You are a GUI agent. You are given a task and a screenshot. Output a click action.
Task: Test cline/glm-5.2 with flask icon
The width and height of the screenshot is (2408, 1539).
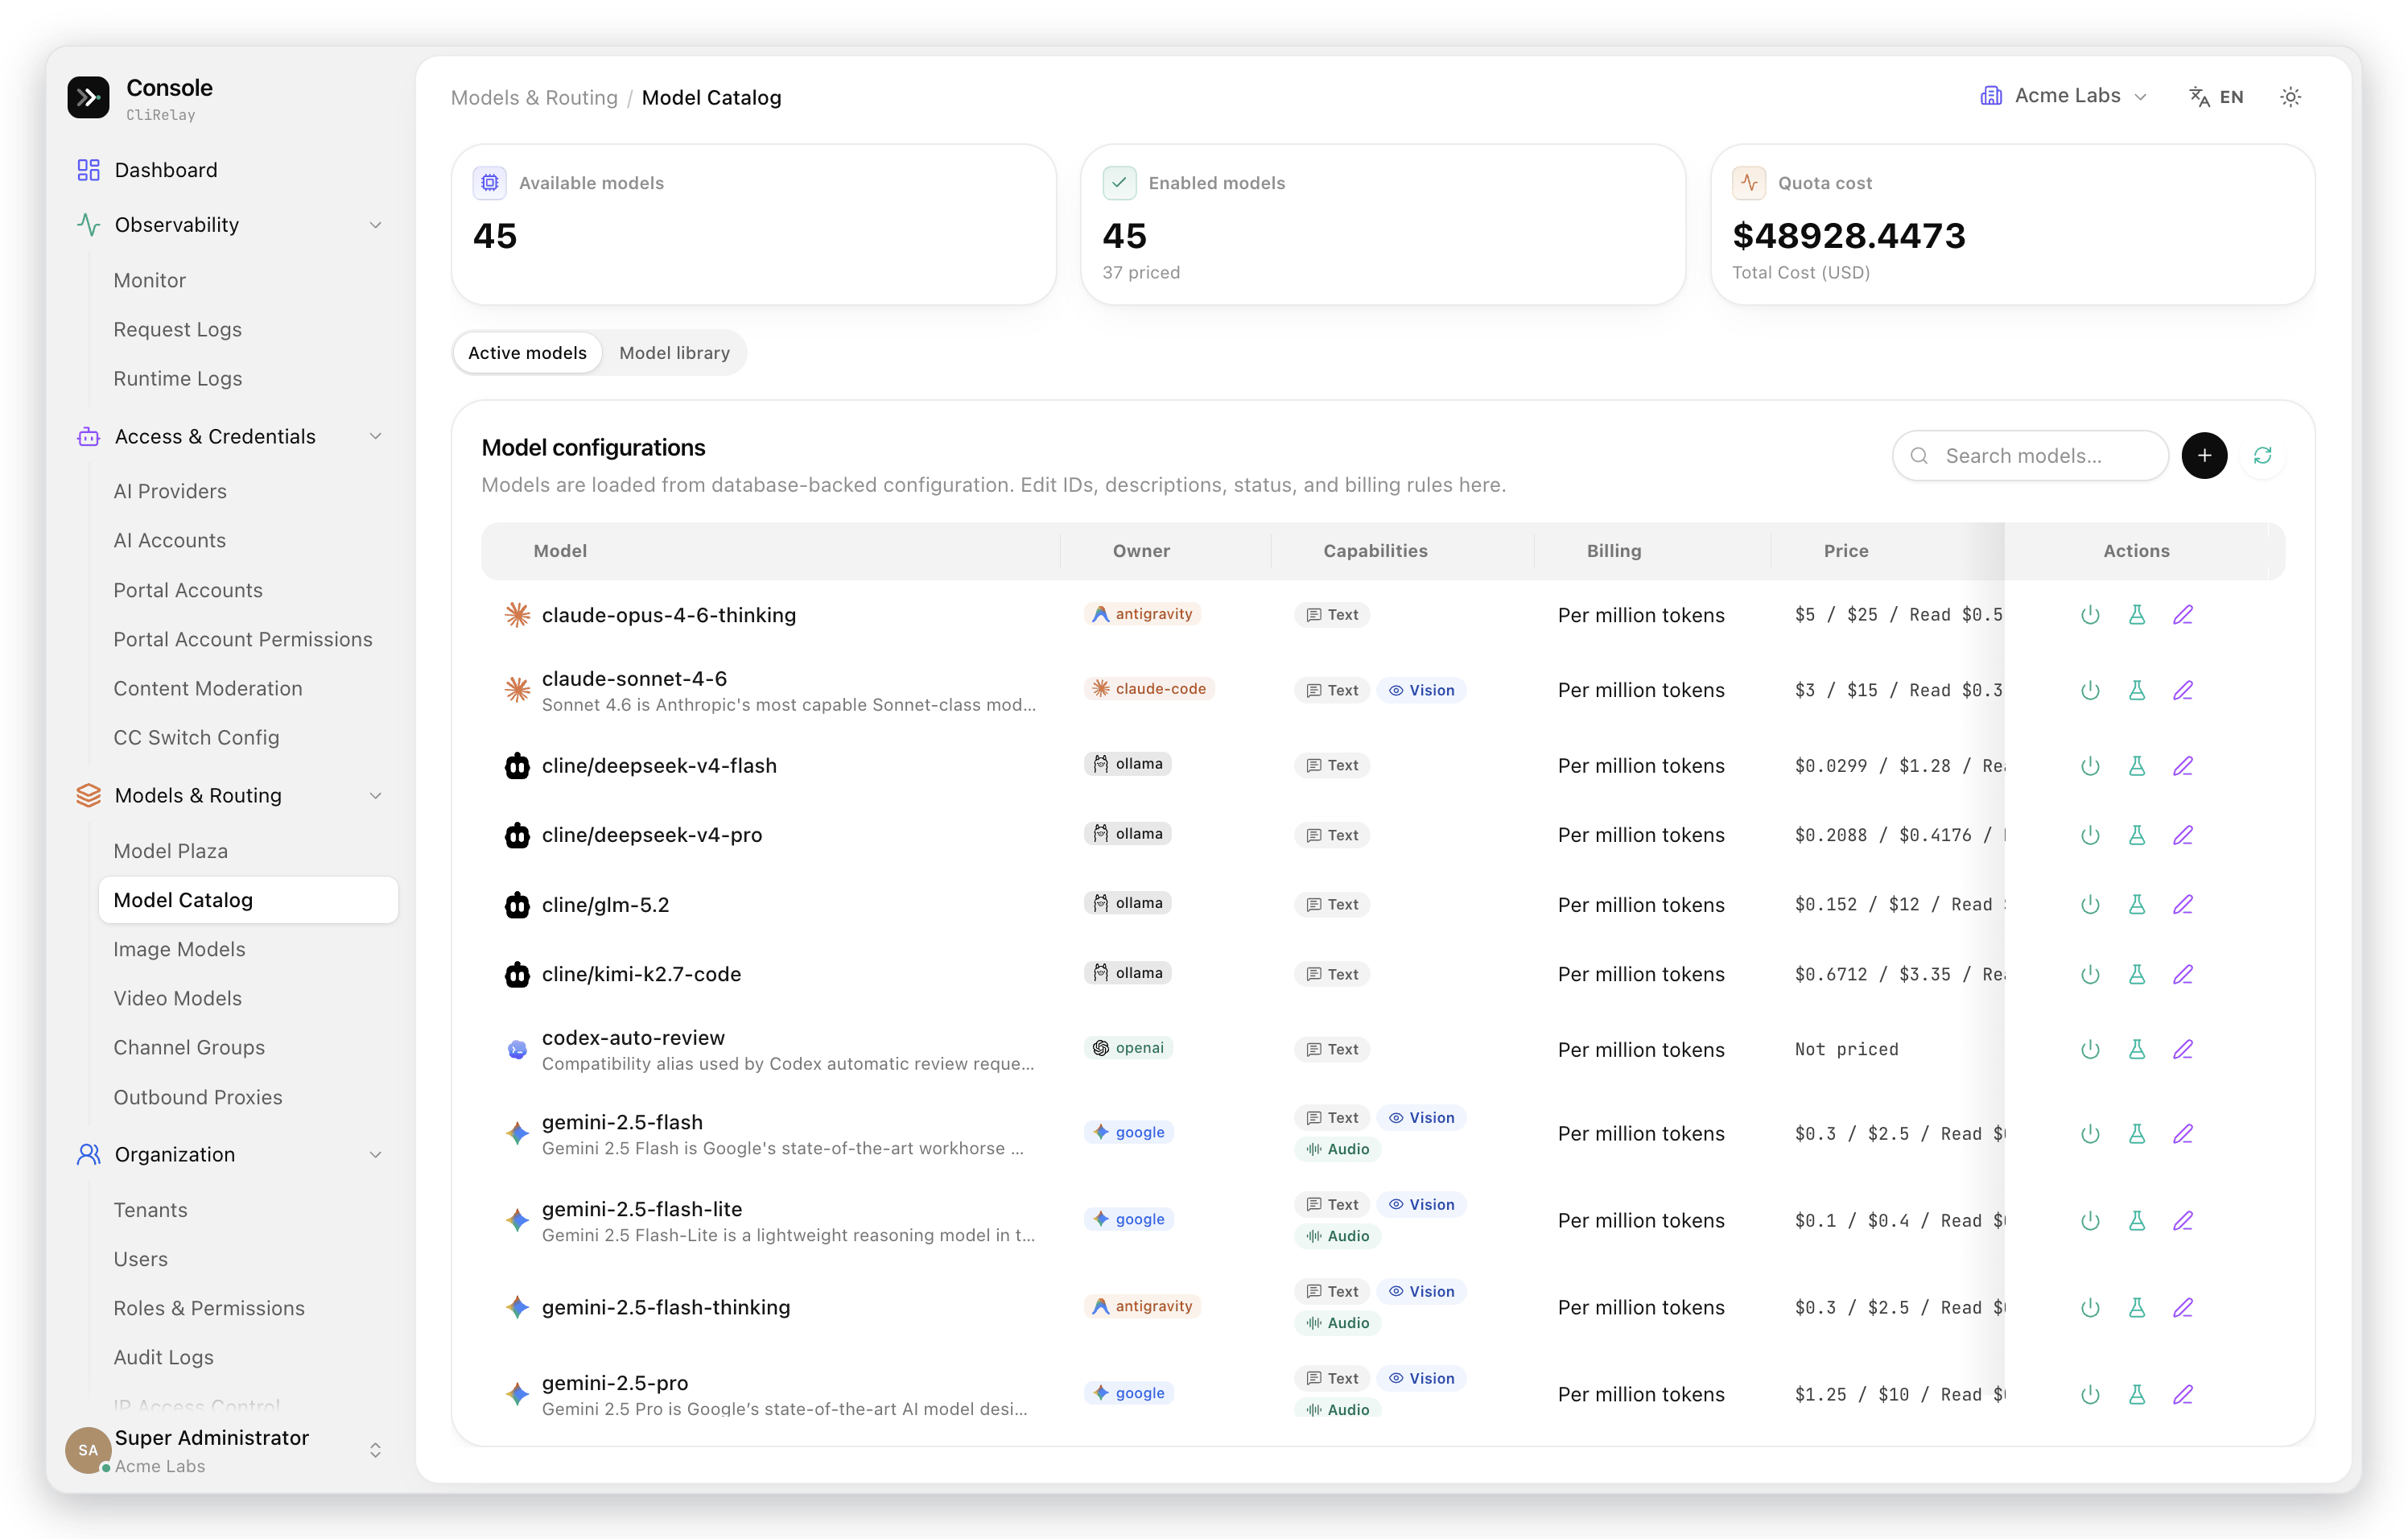[2136, 905]
